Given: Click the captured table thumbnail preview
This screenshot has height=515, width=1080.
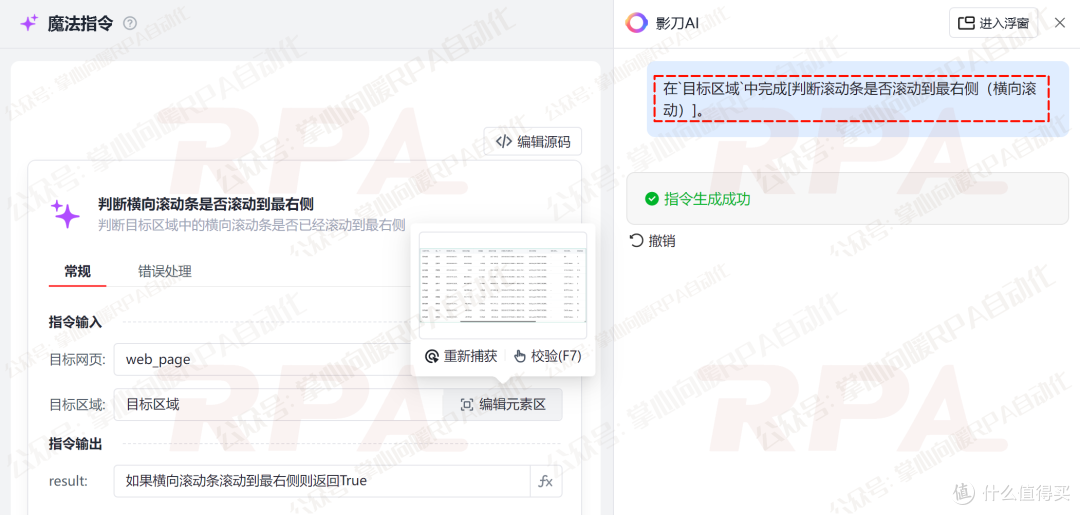Looking at the screenshot, I should [x=503, y=285].
